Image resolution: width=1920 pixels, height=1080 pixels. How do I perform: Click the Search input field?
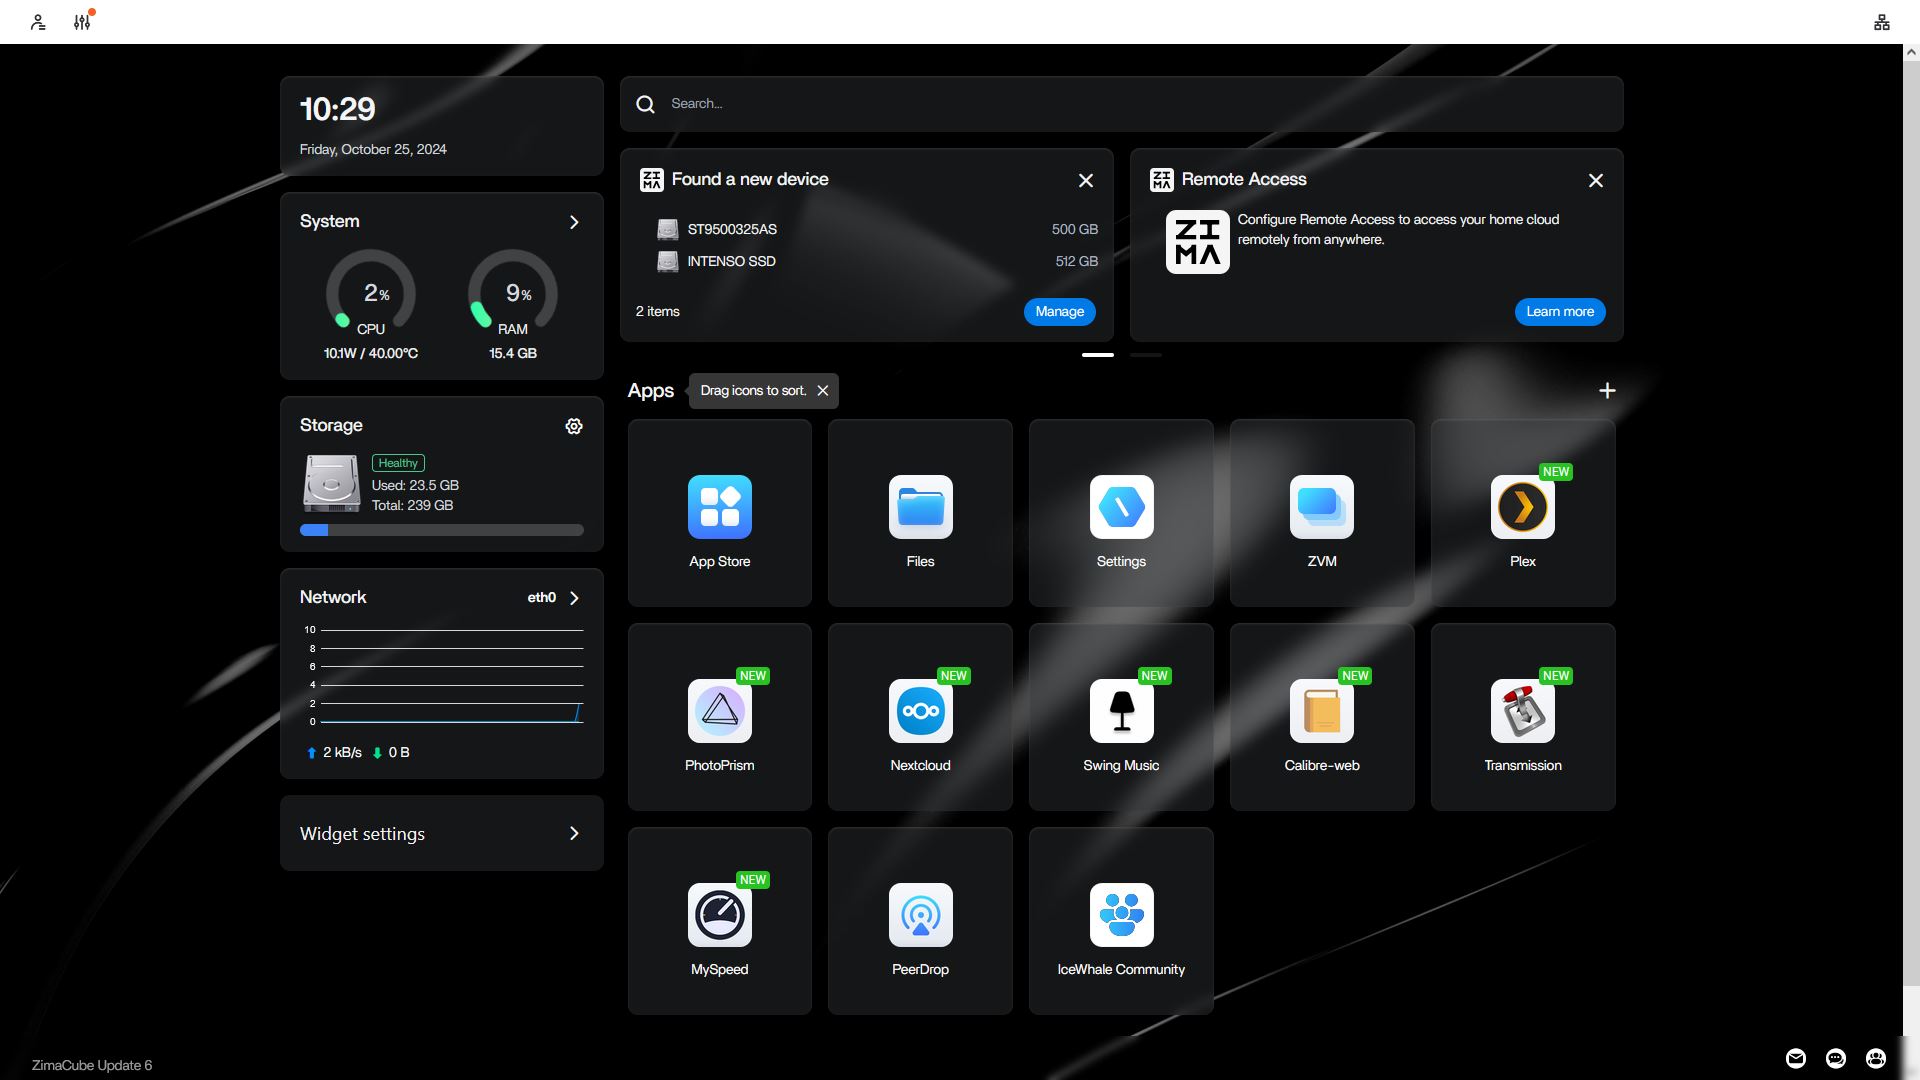(1120, 104)
